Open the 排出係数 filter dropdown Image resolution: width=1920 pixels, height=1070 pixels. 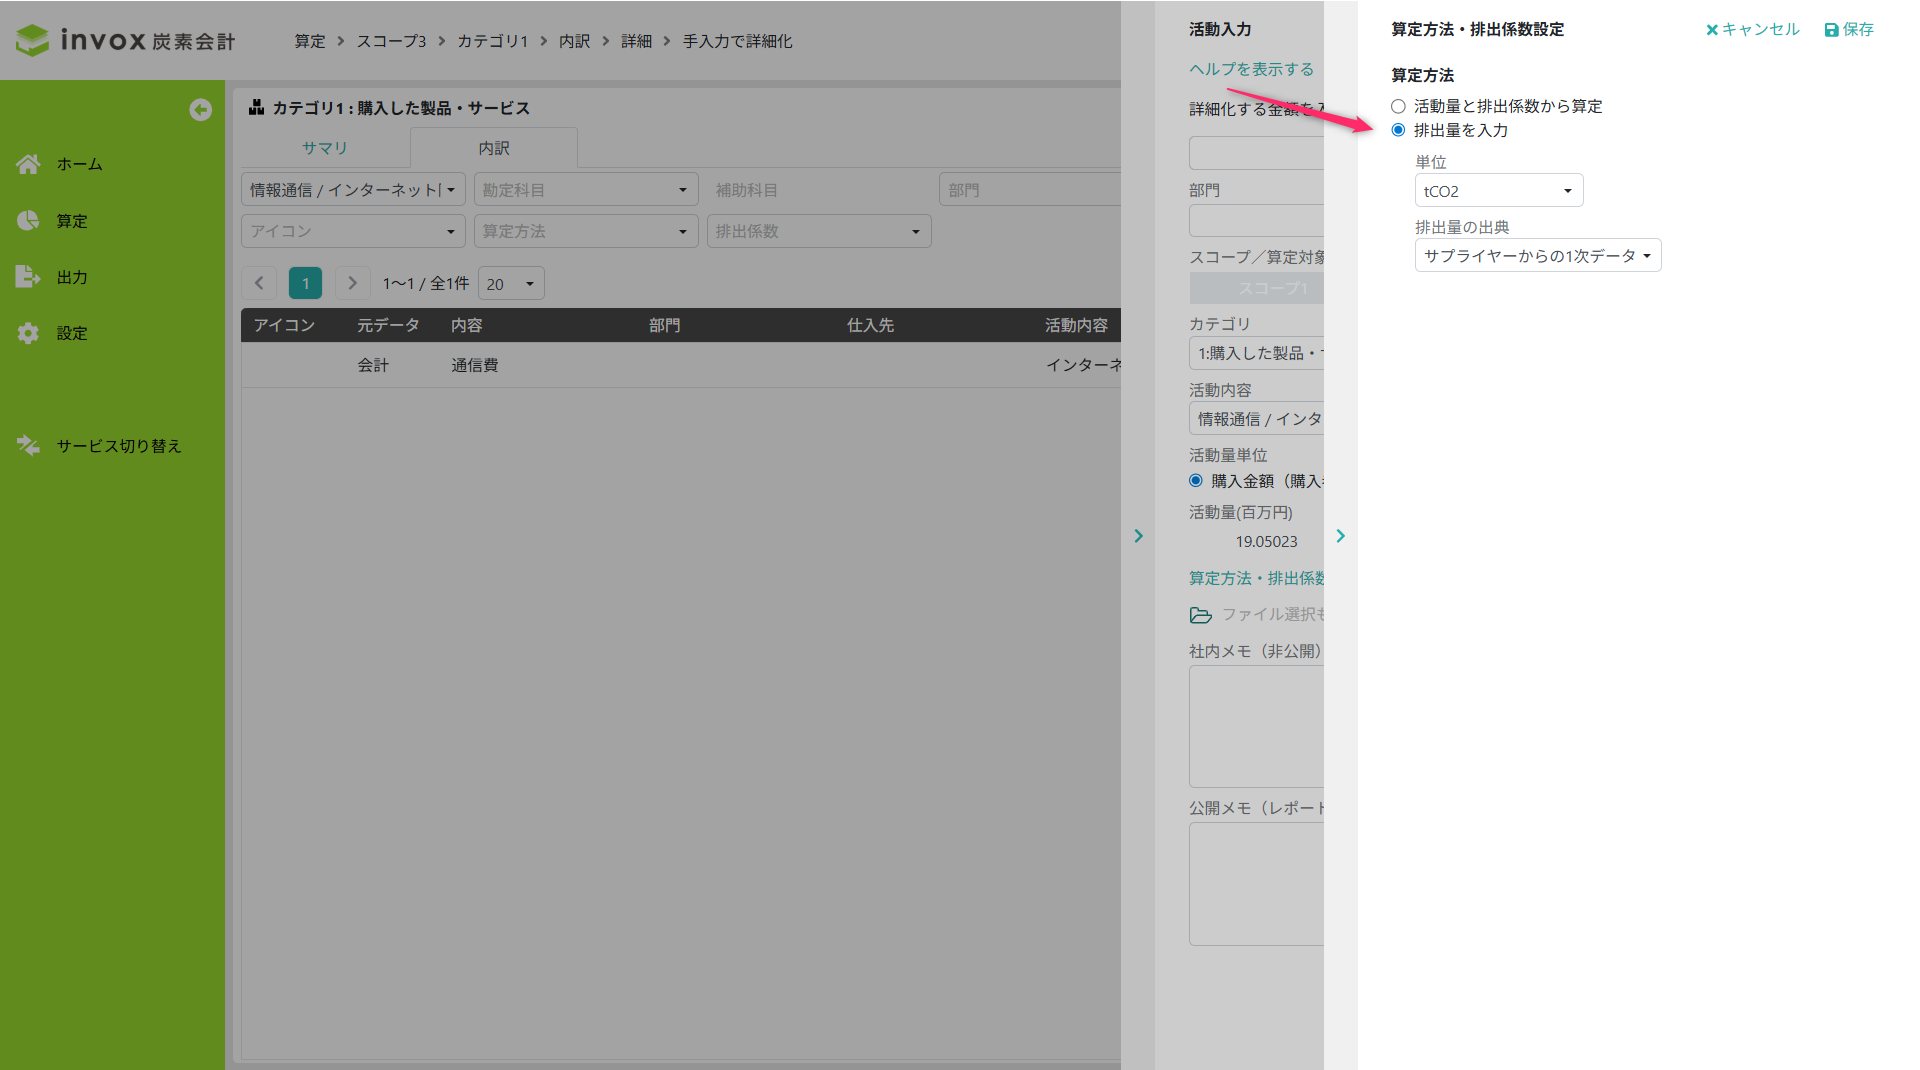point(819,231)
